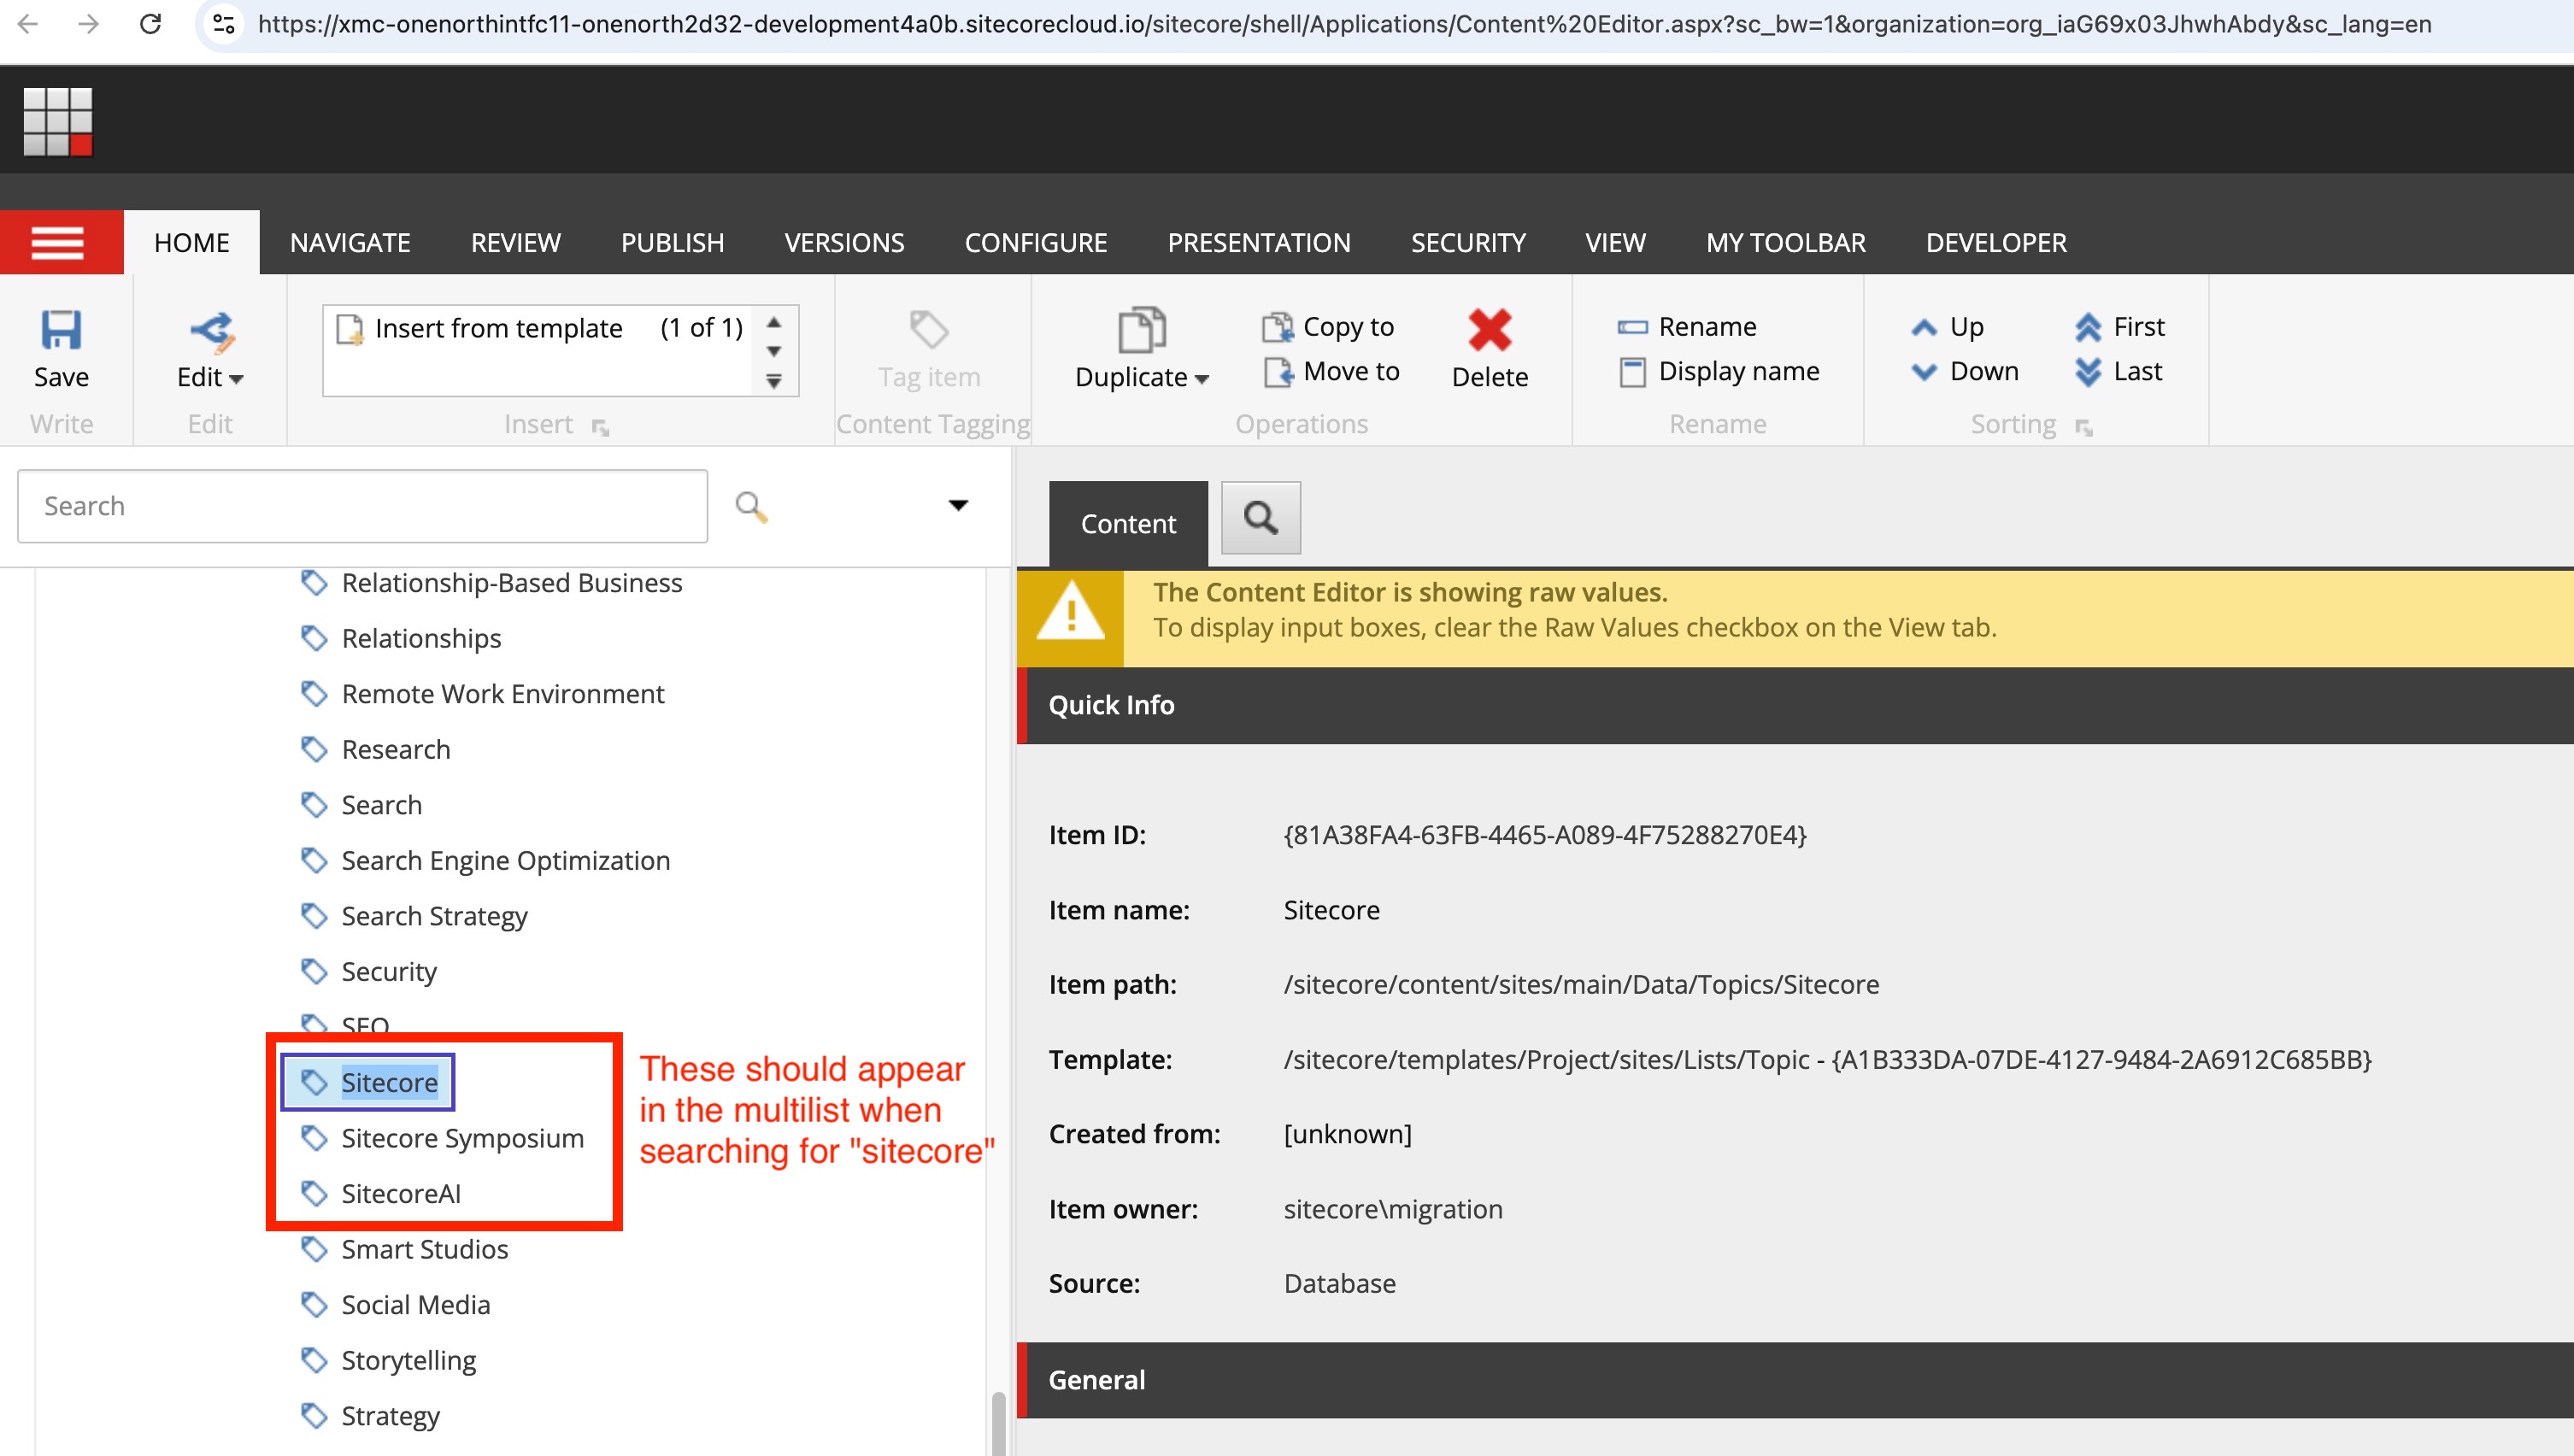Click the Save floppy disk icon
This screenshot has height=1456, width=2574.
(61, 329)
